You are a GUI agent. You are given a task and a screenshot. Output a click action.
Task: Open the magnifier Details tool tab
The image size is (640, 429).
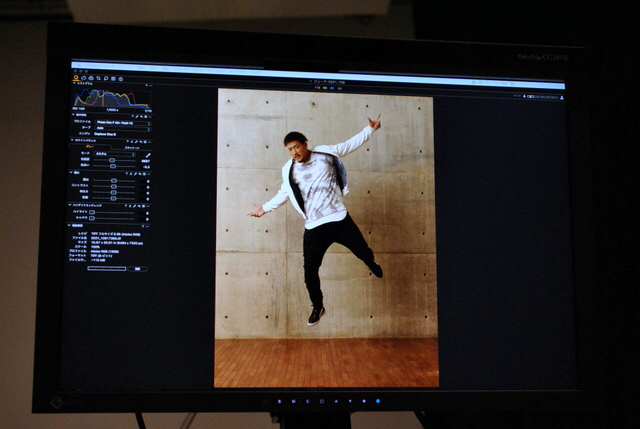point(106,78)
